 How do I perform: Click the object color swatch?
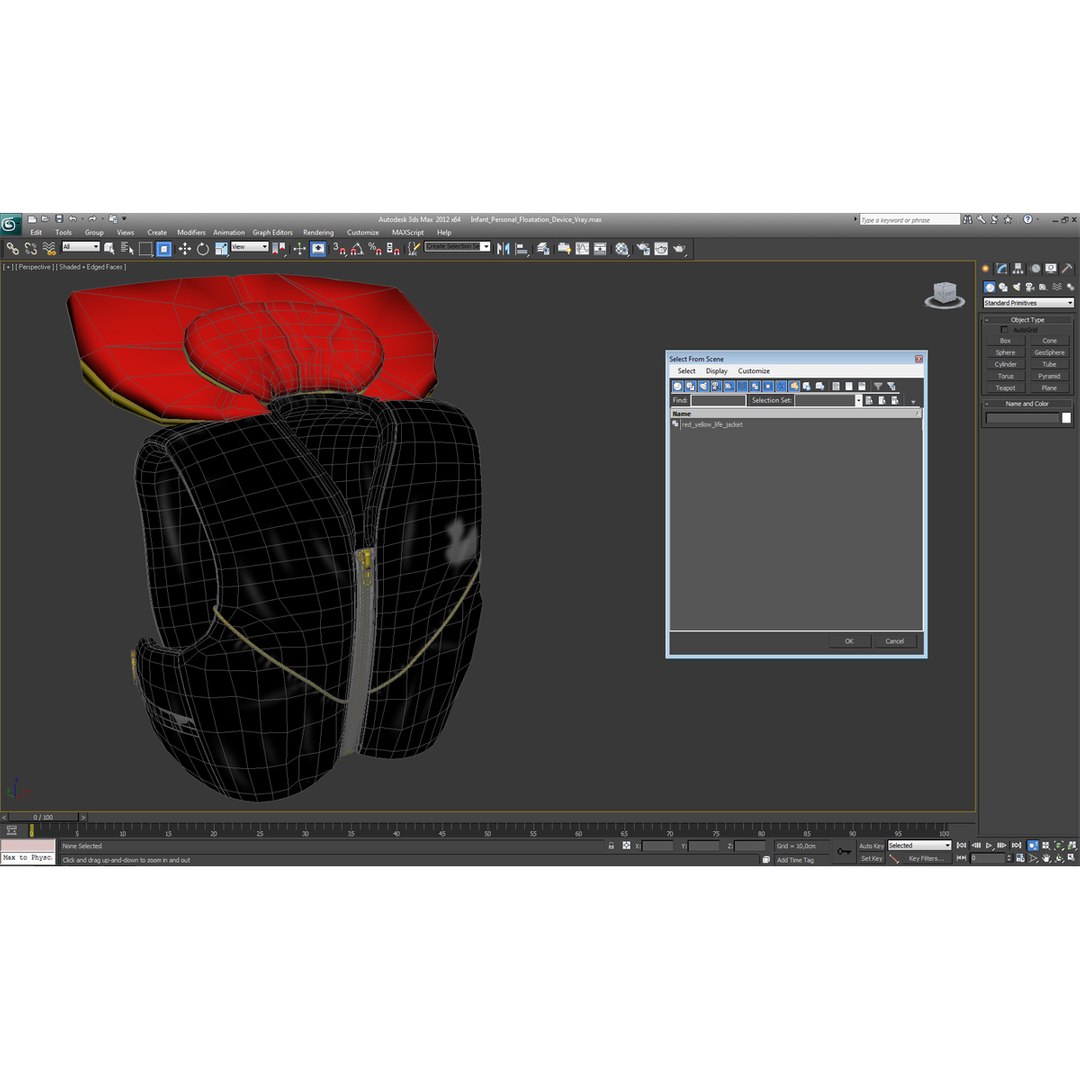point(1066,418)
